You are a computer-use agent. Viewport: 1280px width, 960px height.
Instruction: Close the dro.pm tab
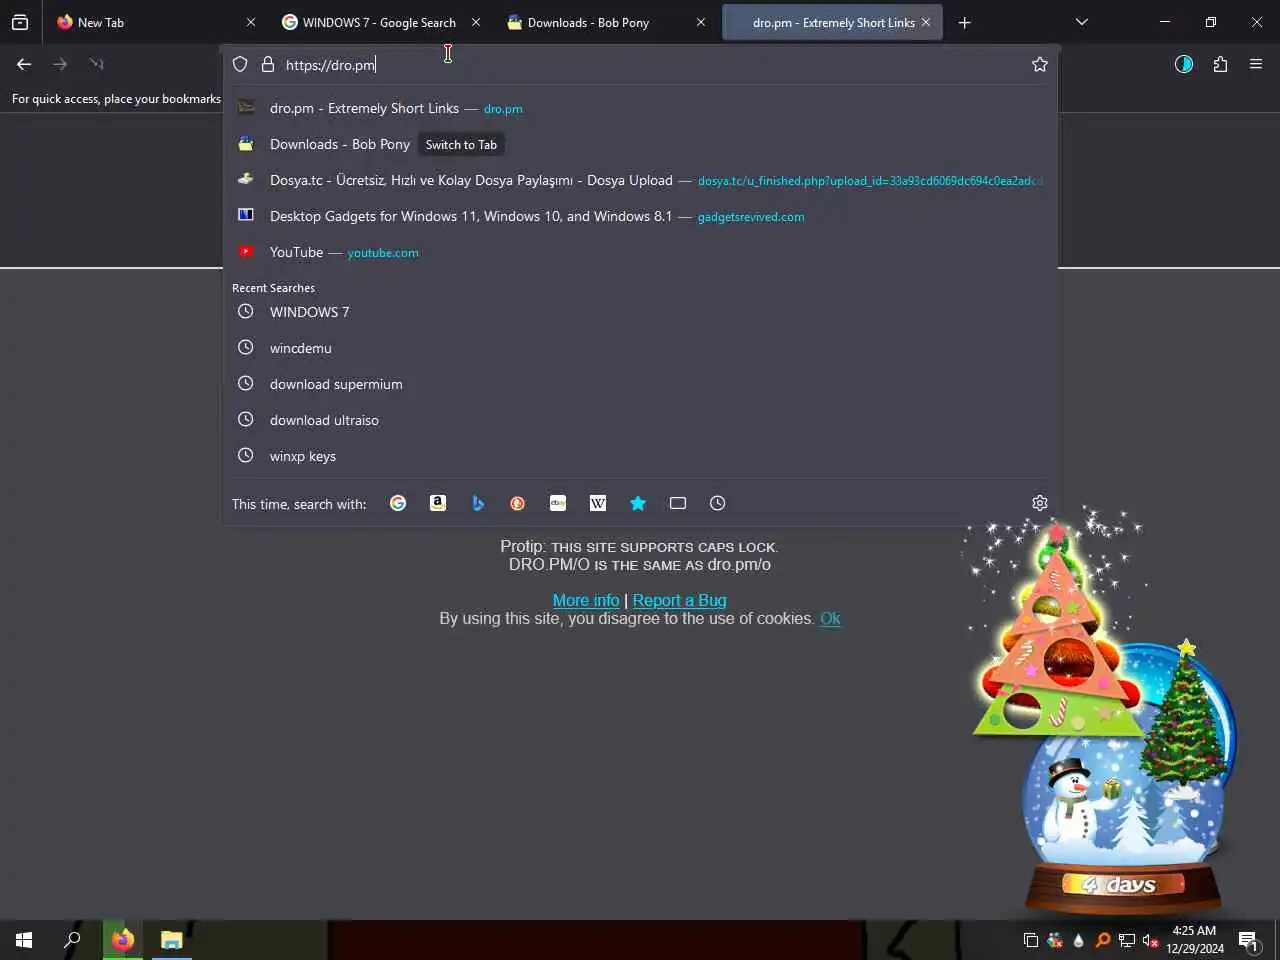[x=926, y=22]
